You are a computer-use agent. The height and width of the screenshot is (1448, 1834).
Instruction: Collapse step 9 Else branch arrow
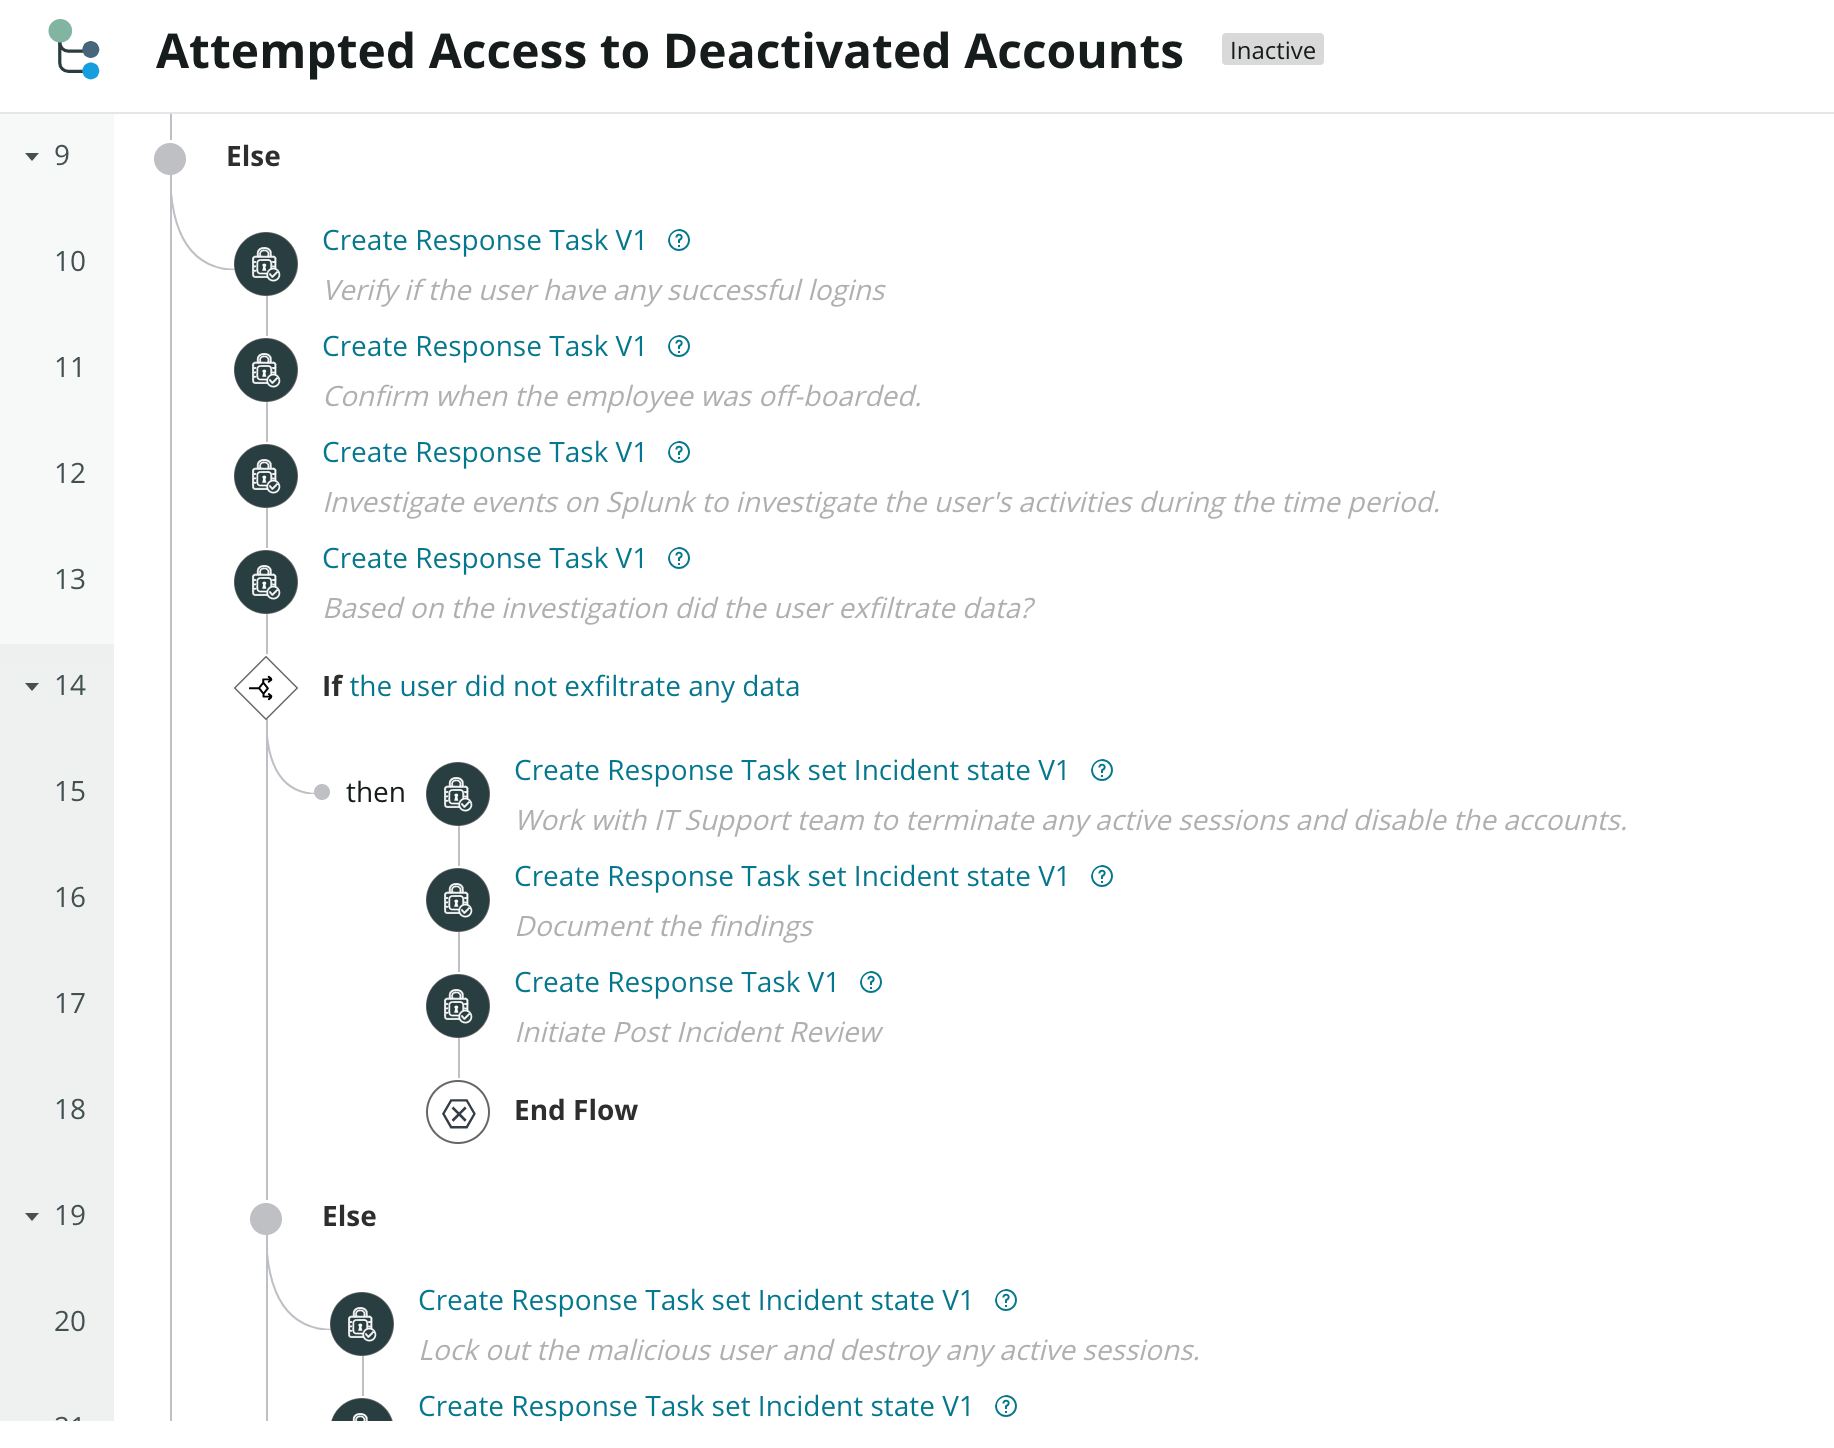(32, 156)
